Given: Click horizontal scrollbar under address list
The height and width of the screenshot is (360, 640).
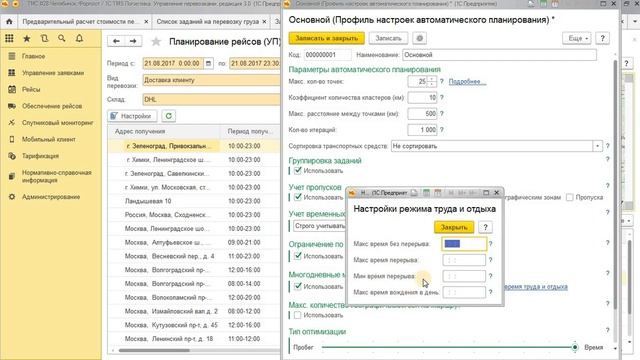Looking at the screenshot, I should pos(154,350).
